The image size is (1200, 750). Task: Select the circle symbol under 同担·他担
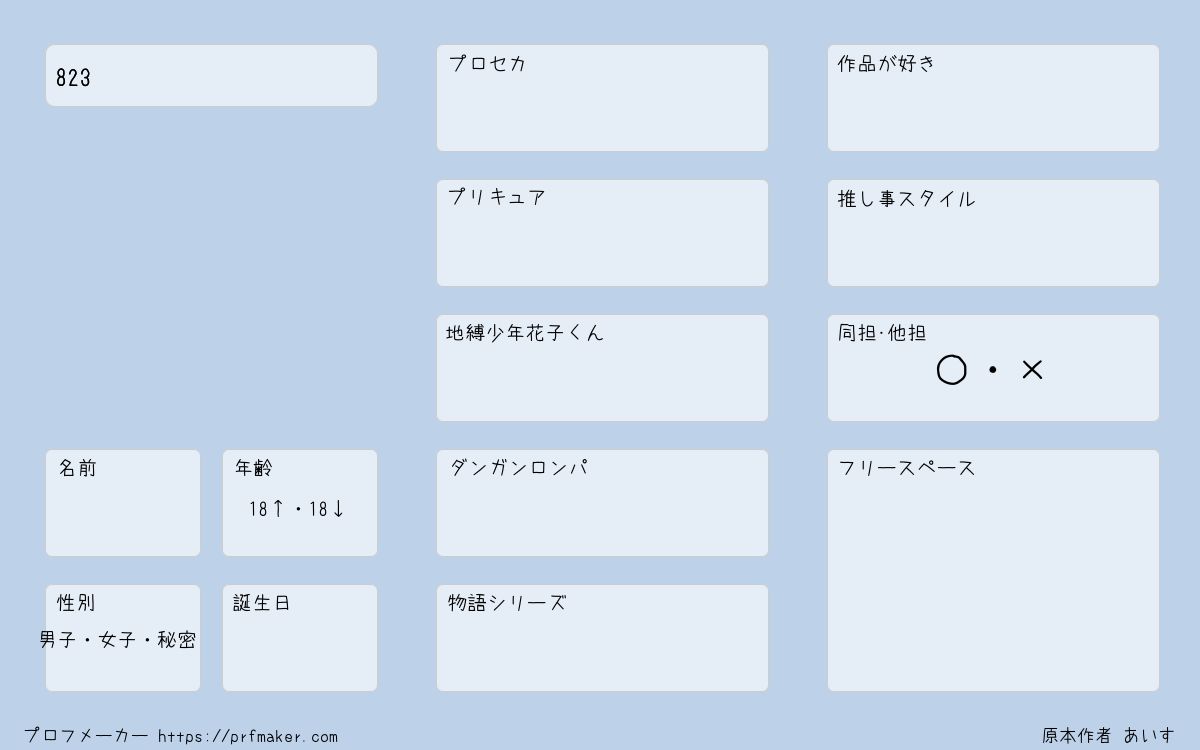click(951, 370)
